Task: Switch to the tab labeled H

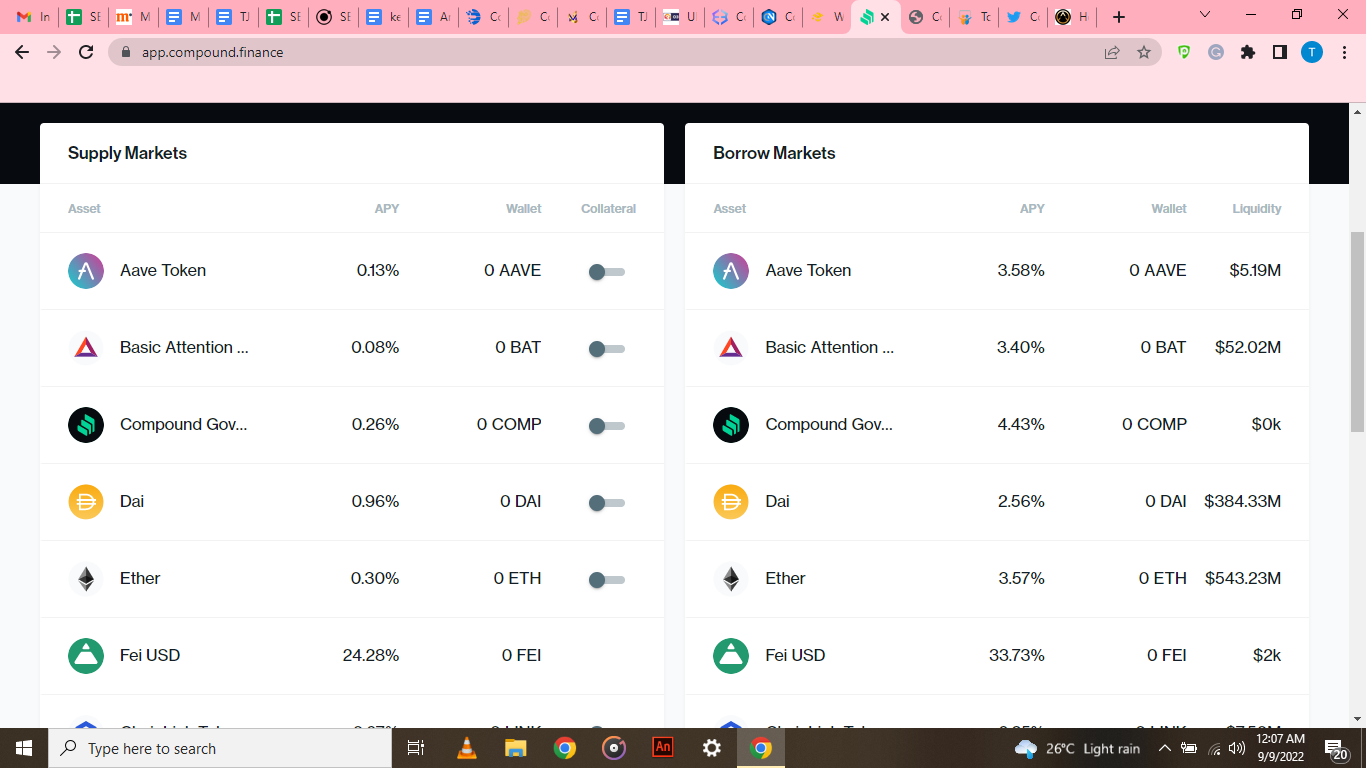Action: 1072,17
